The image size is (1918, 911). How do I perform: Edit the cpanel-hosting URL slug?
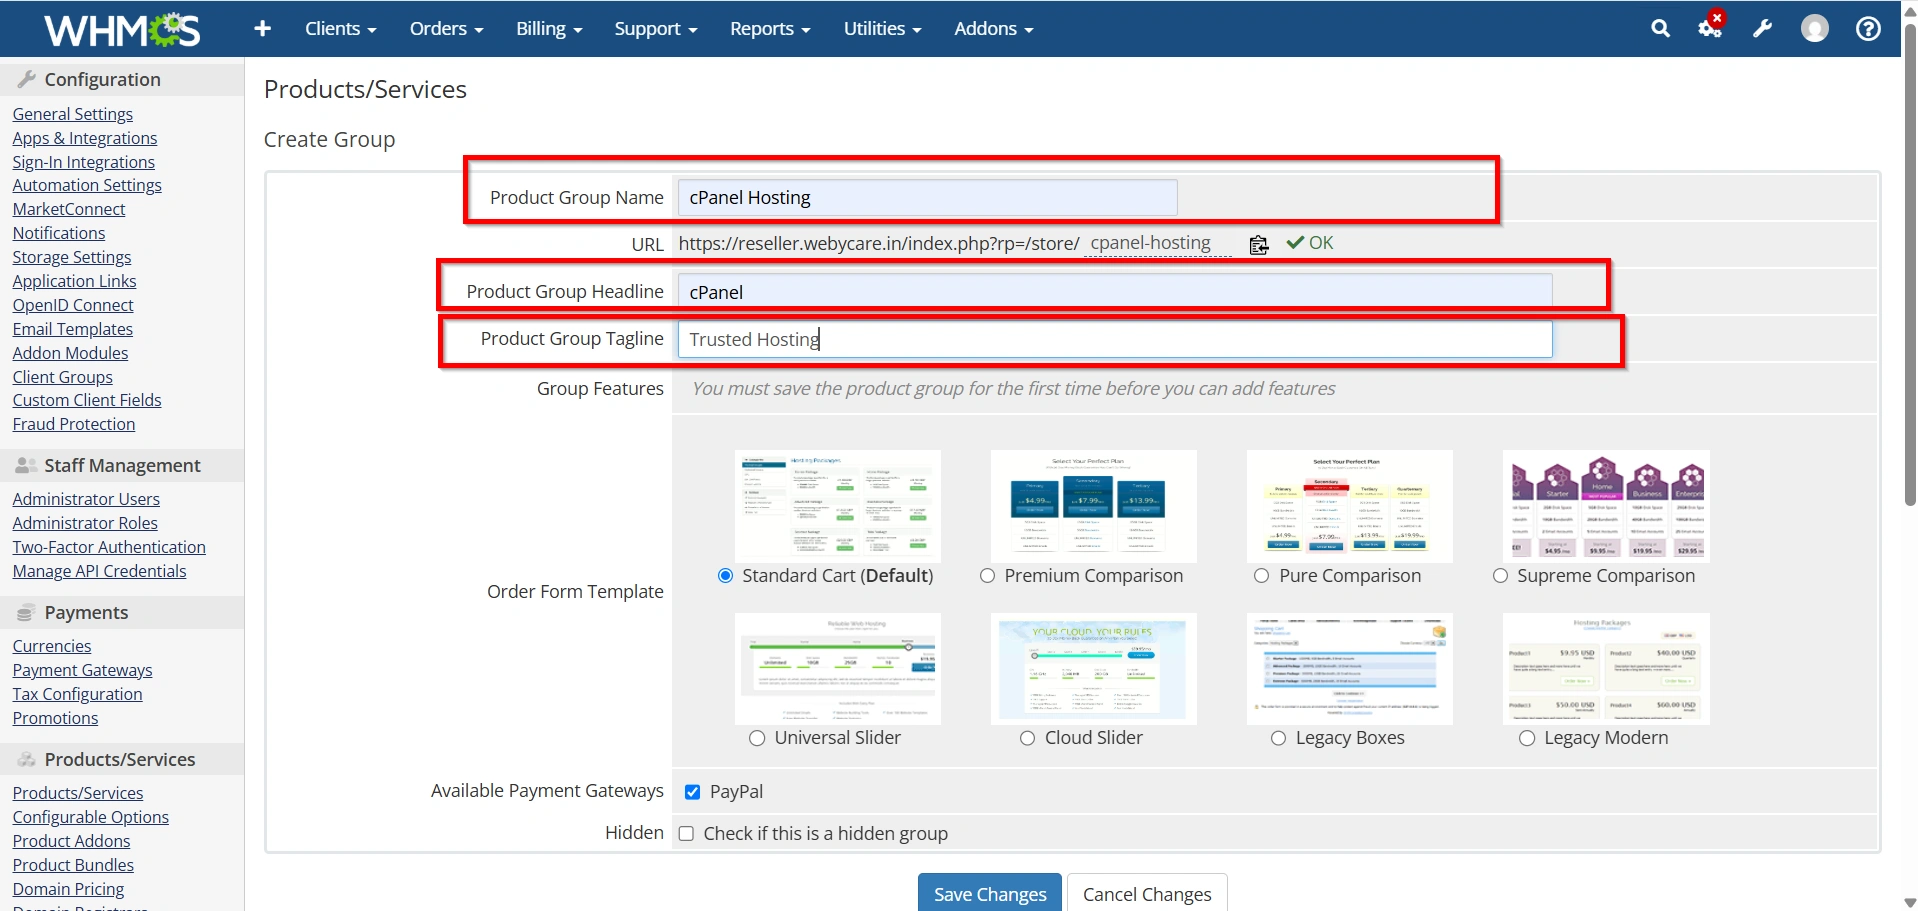1158,243
